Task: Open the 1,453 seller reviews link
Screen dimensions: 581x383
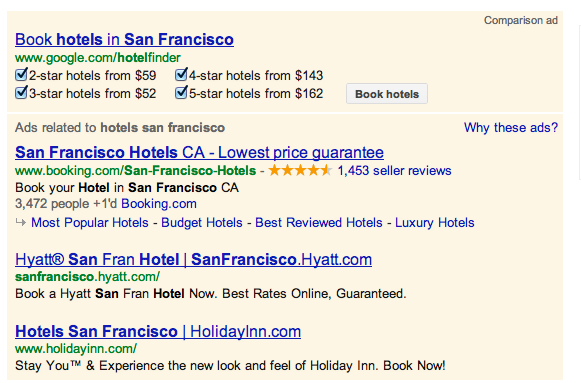Action: pyautogui.click(x=394, y=170)
